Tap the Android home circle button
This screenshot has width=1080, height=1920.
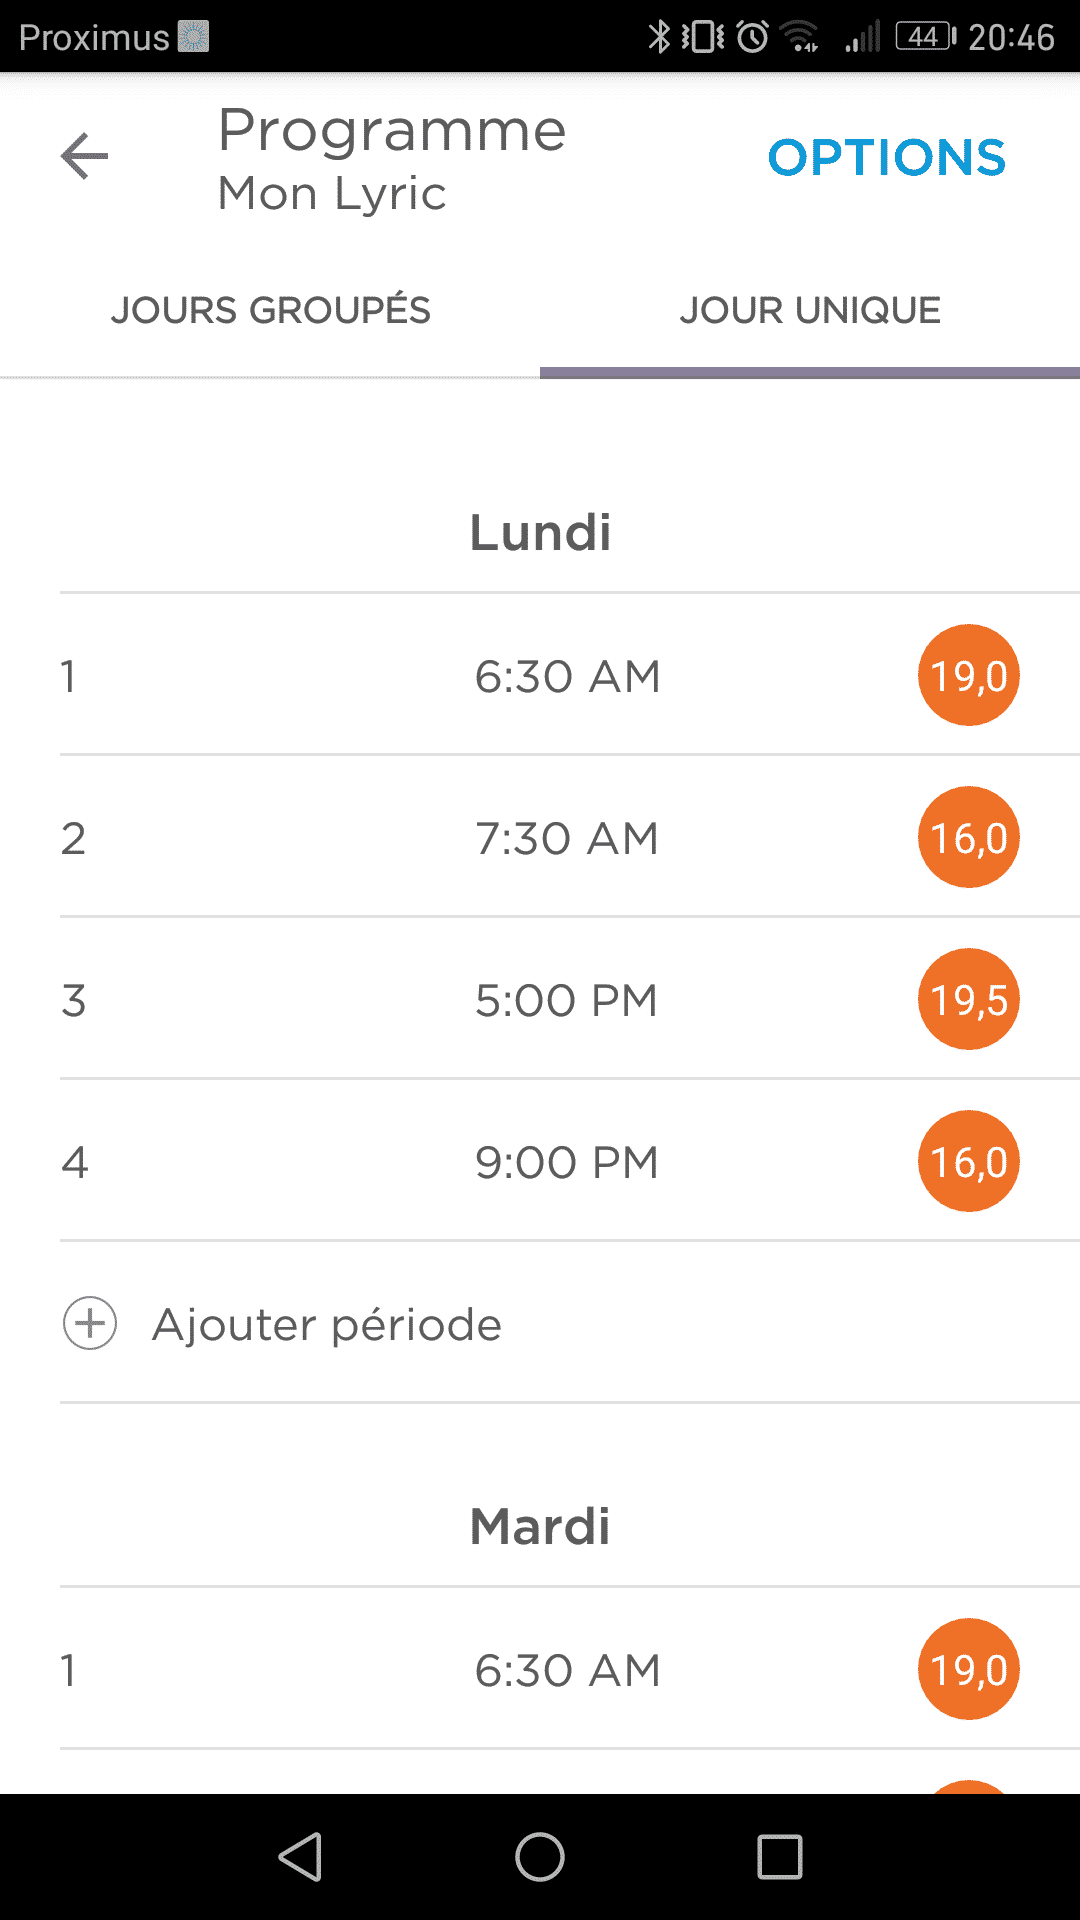[540, 1857]
